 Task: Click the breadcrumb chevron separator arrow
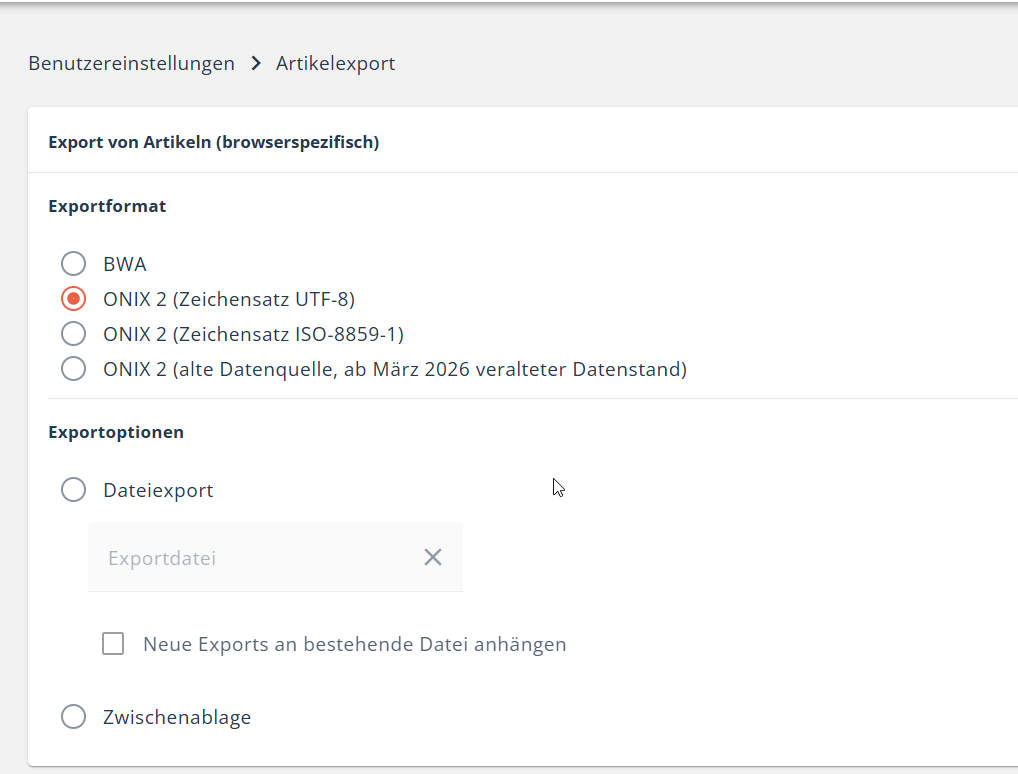(x=256, y=64)
